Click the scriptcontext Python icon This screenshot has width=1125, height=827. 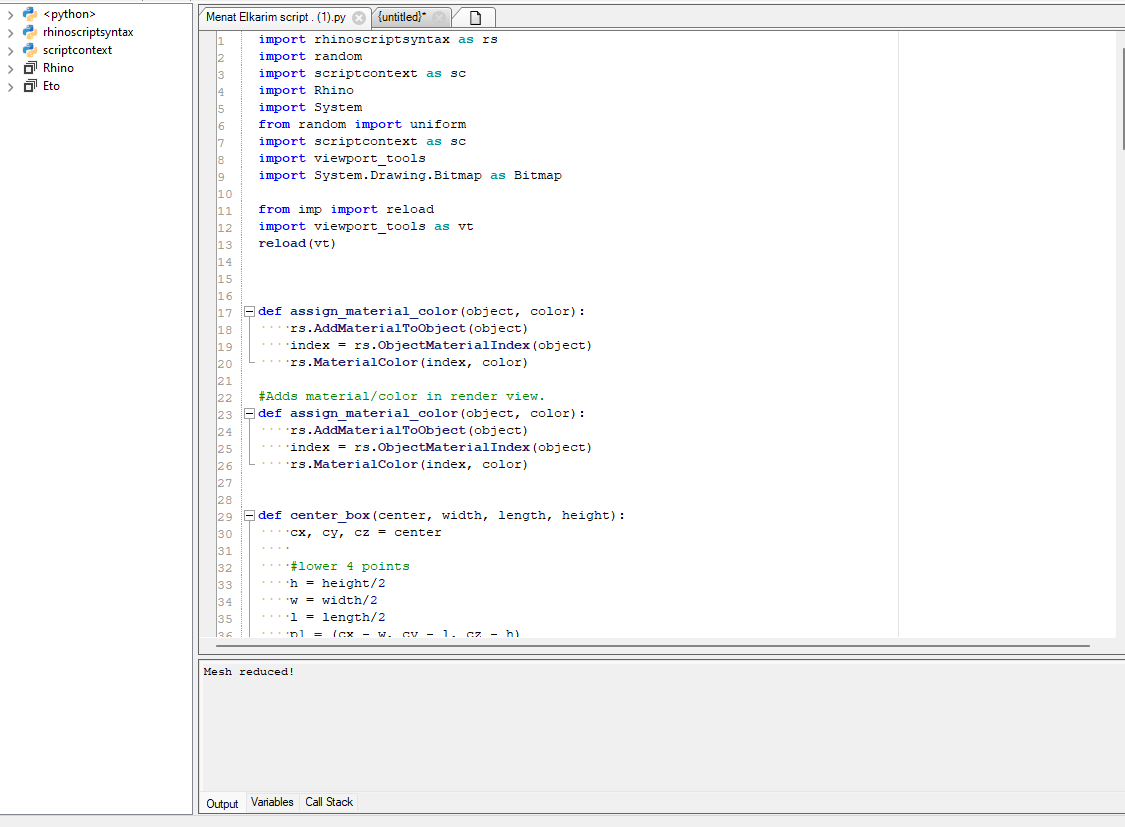tap(28, 50)
